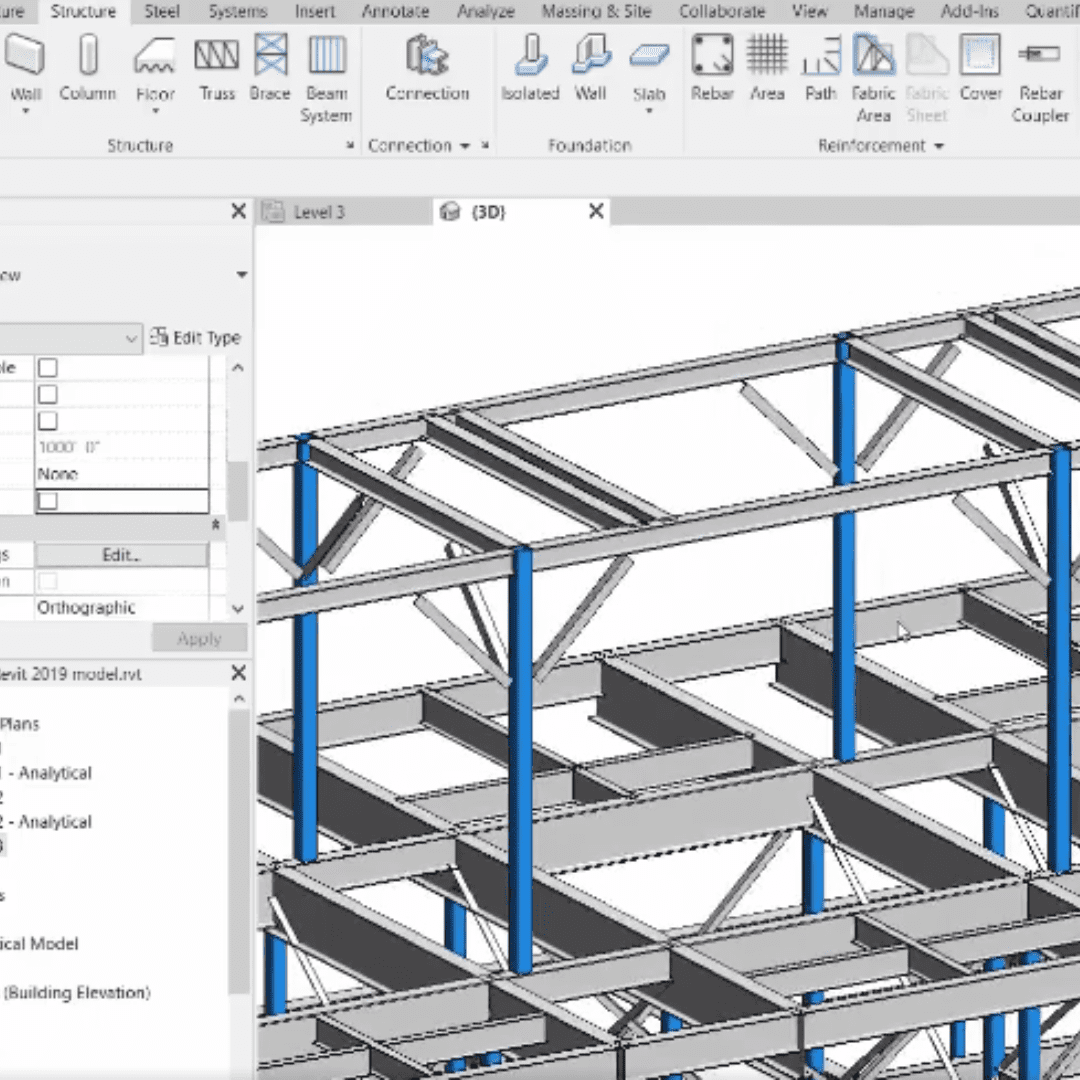Select the Area reinforcement tool
The width and height of the screenshot is (1080, 1080).
767,69
